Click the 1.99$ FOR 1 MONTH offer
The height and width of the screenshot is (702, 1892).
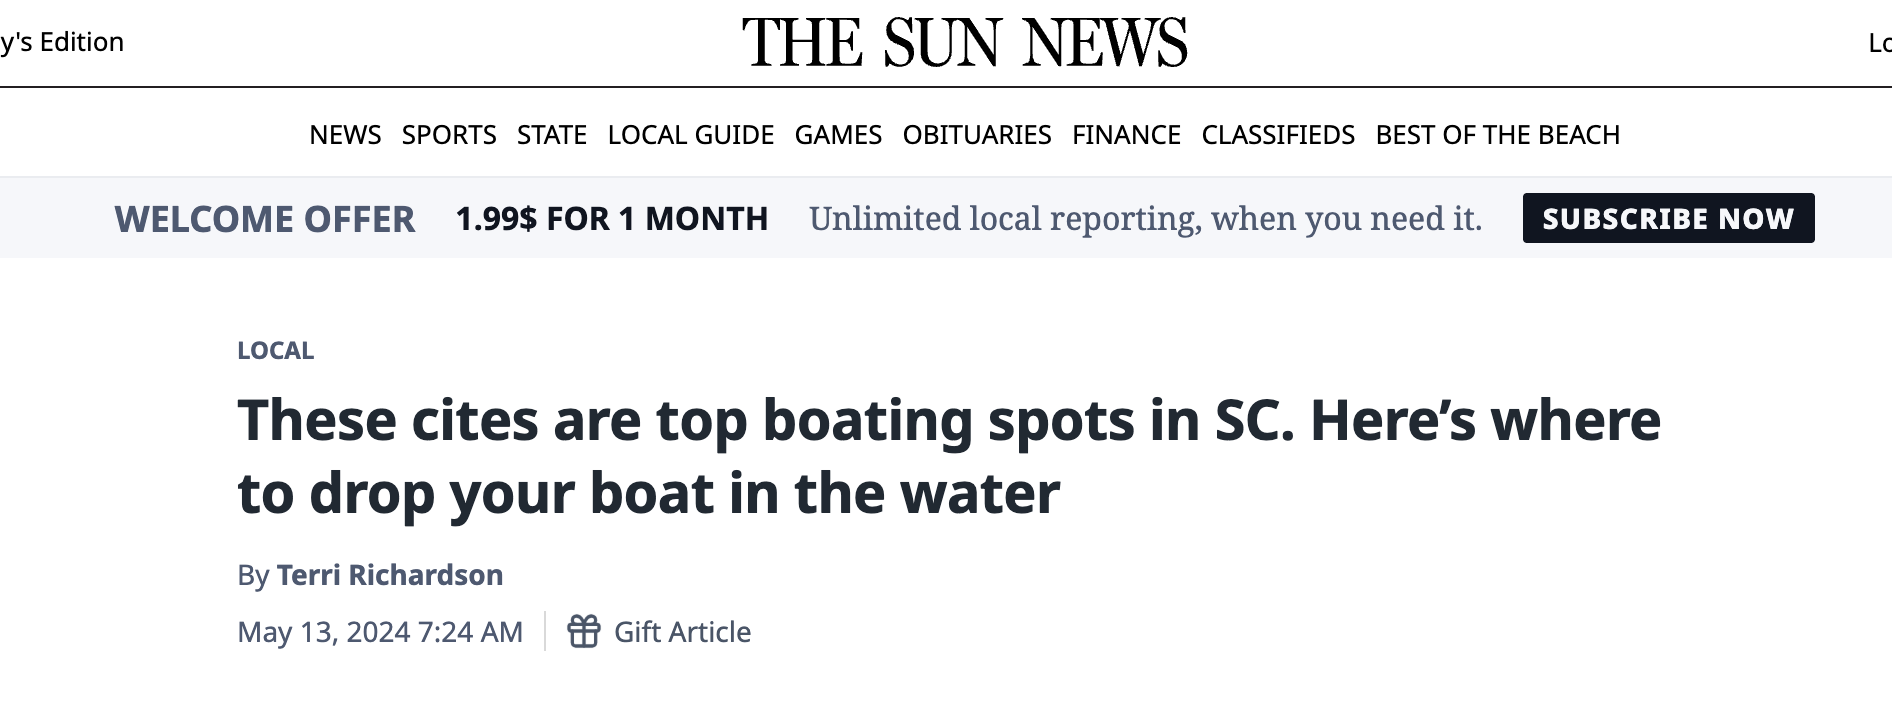(612, 219)
